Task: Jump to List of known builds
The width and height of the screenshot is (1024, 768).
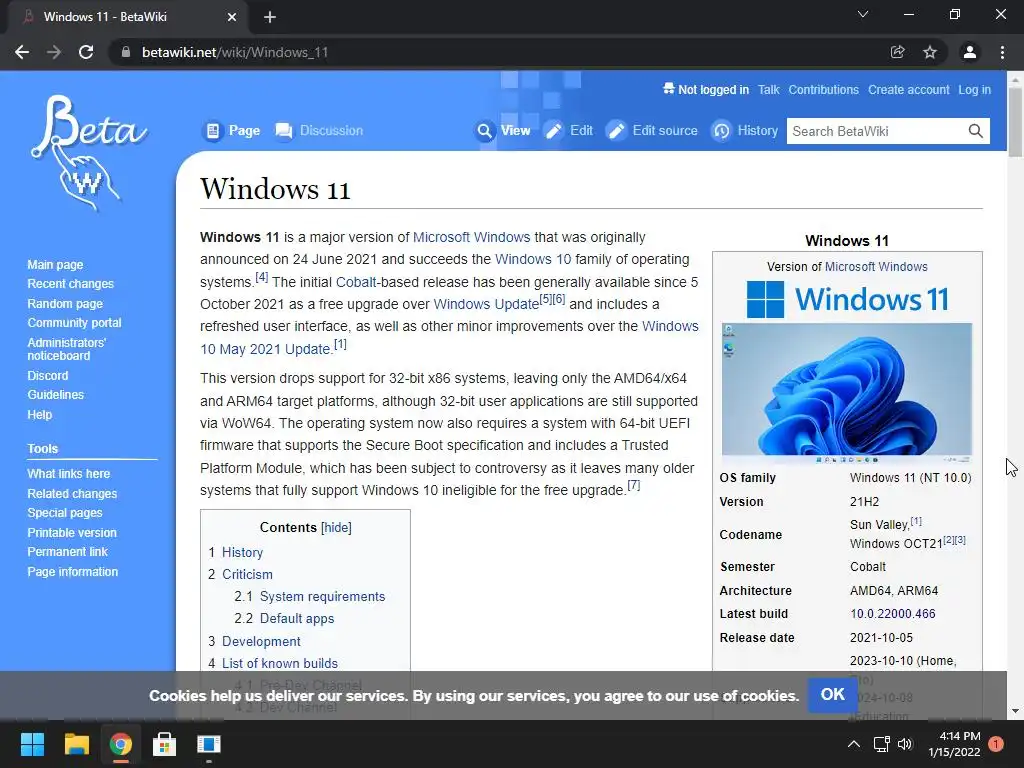Action: click(x=280, y=664)
